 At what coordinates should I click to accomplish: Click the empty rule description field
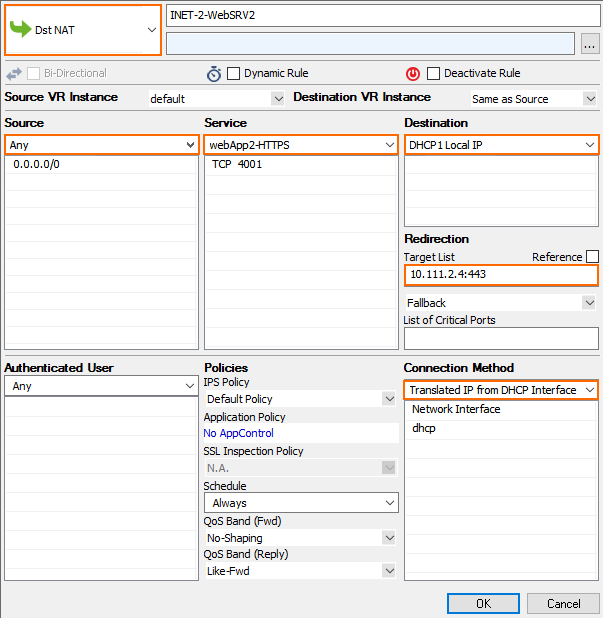tap(370, 43)
